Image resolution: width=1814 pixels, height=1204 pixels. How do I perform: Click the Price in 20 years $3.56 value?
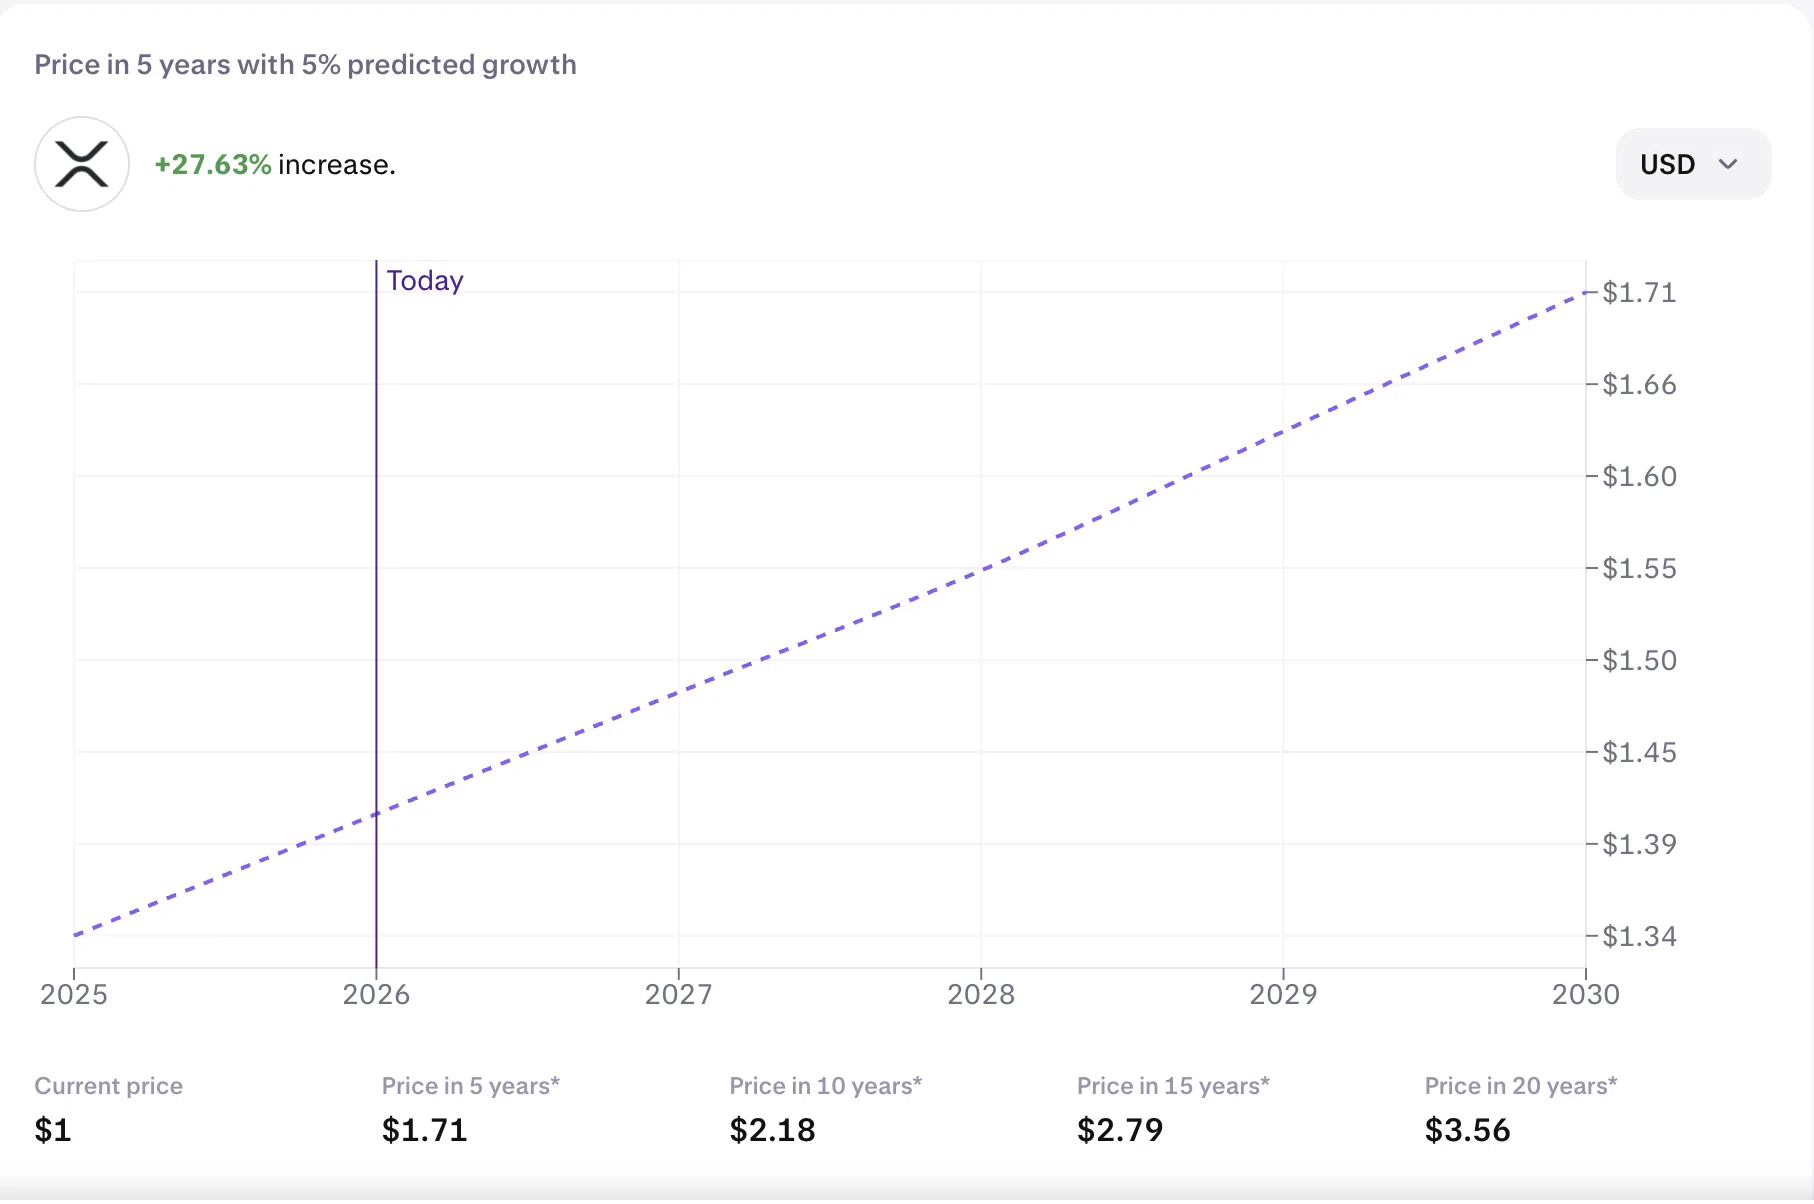1467,1130
